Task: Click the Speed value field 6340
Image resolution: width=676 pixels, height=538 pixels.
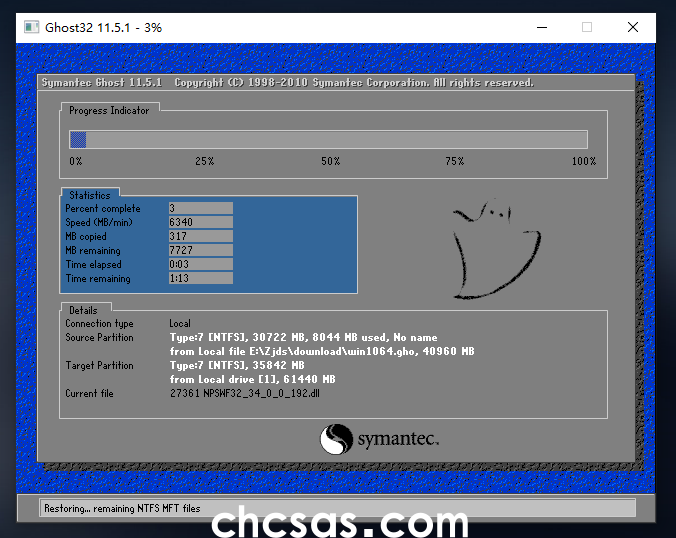Action: pyautogui.click(x=200, y=222)
